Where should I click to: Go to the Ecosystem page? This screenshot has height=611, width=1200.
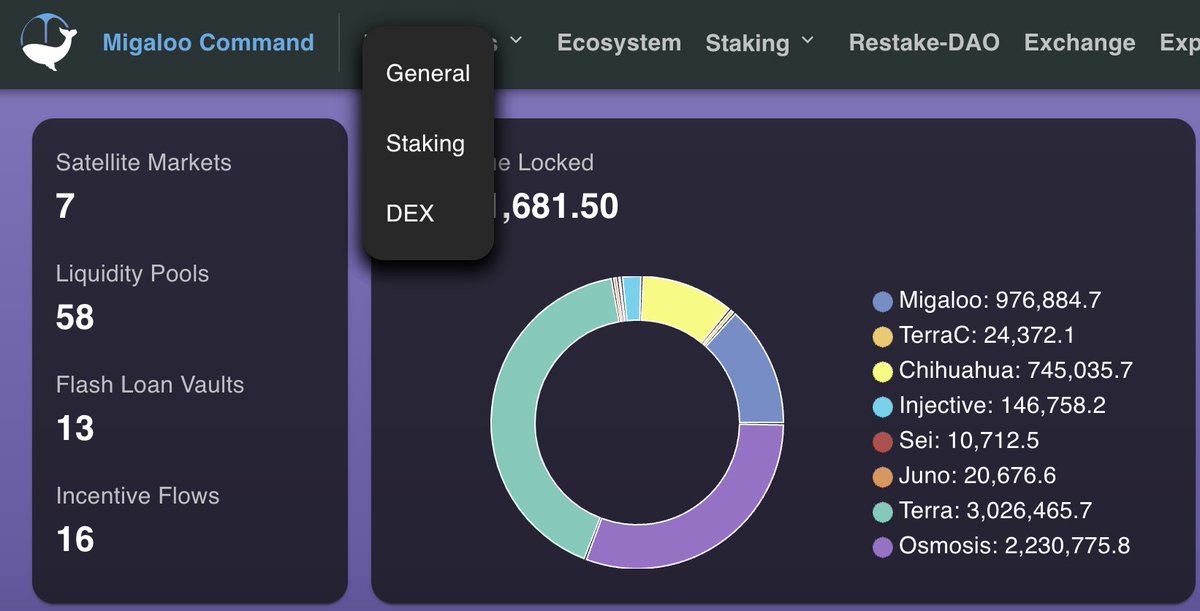[619, 43]
